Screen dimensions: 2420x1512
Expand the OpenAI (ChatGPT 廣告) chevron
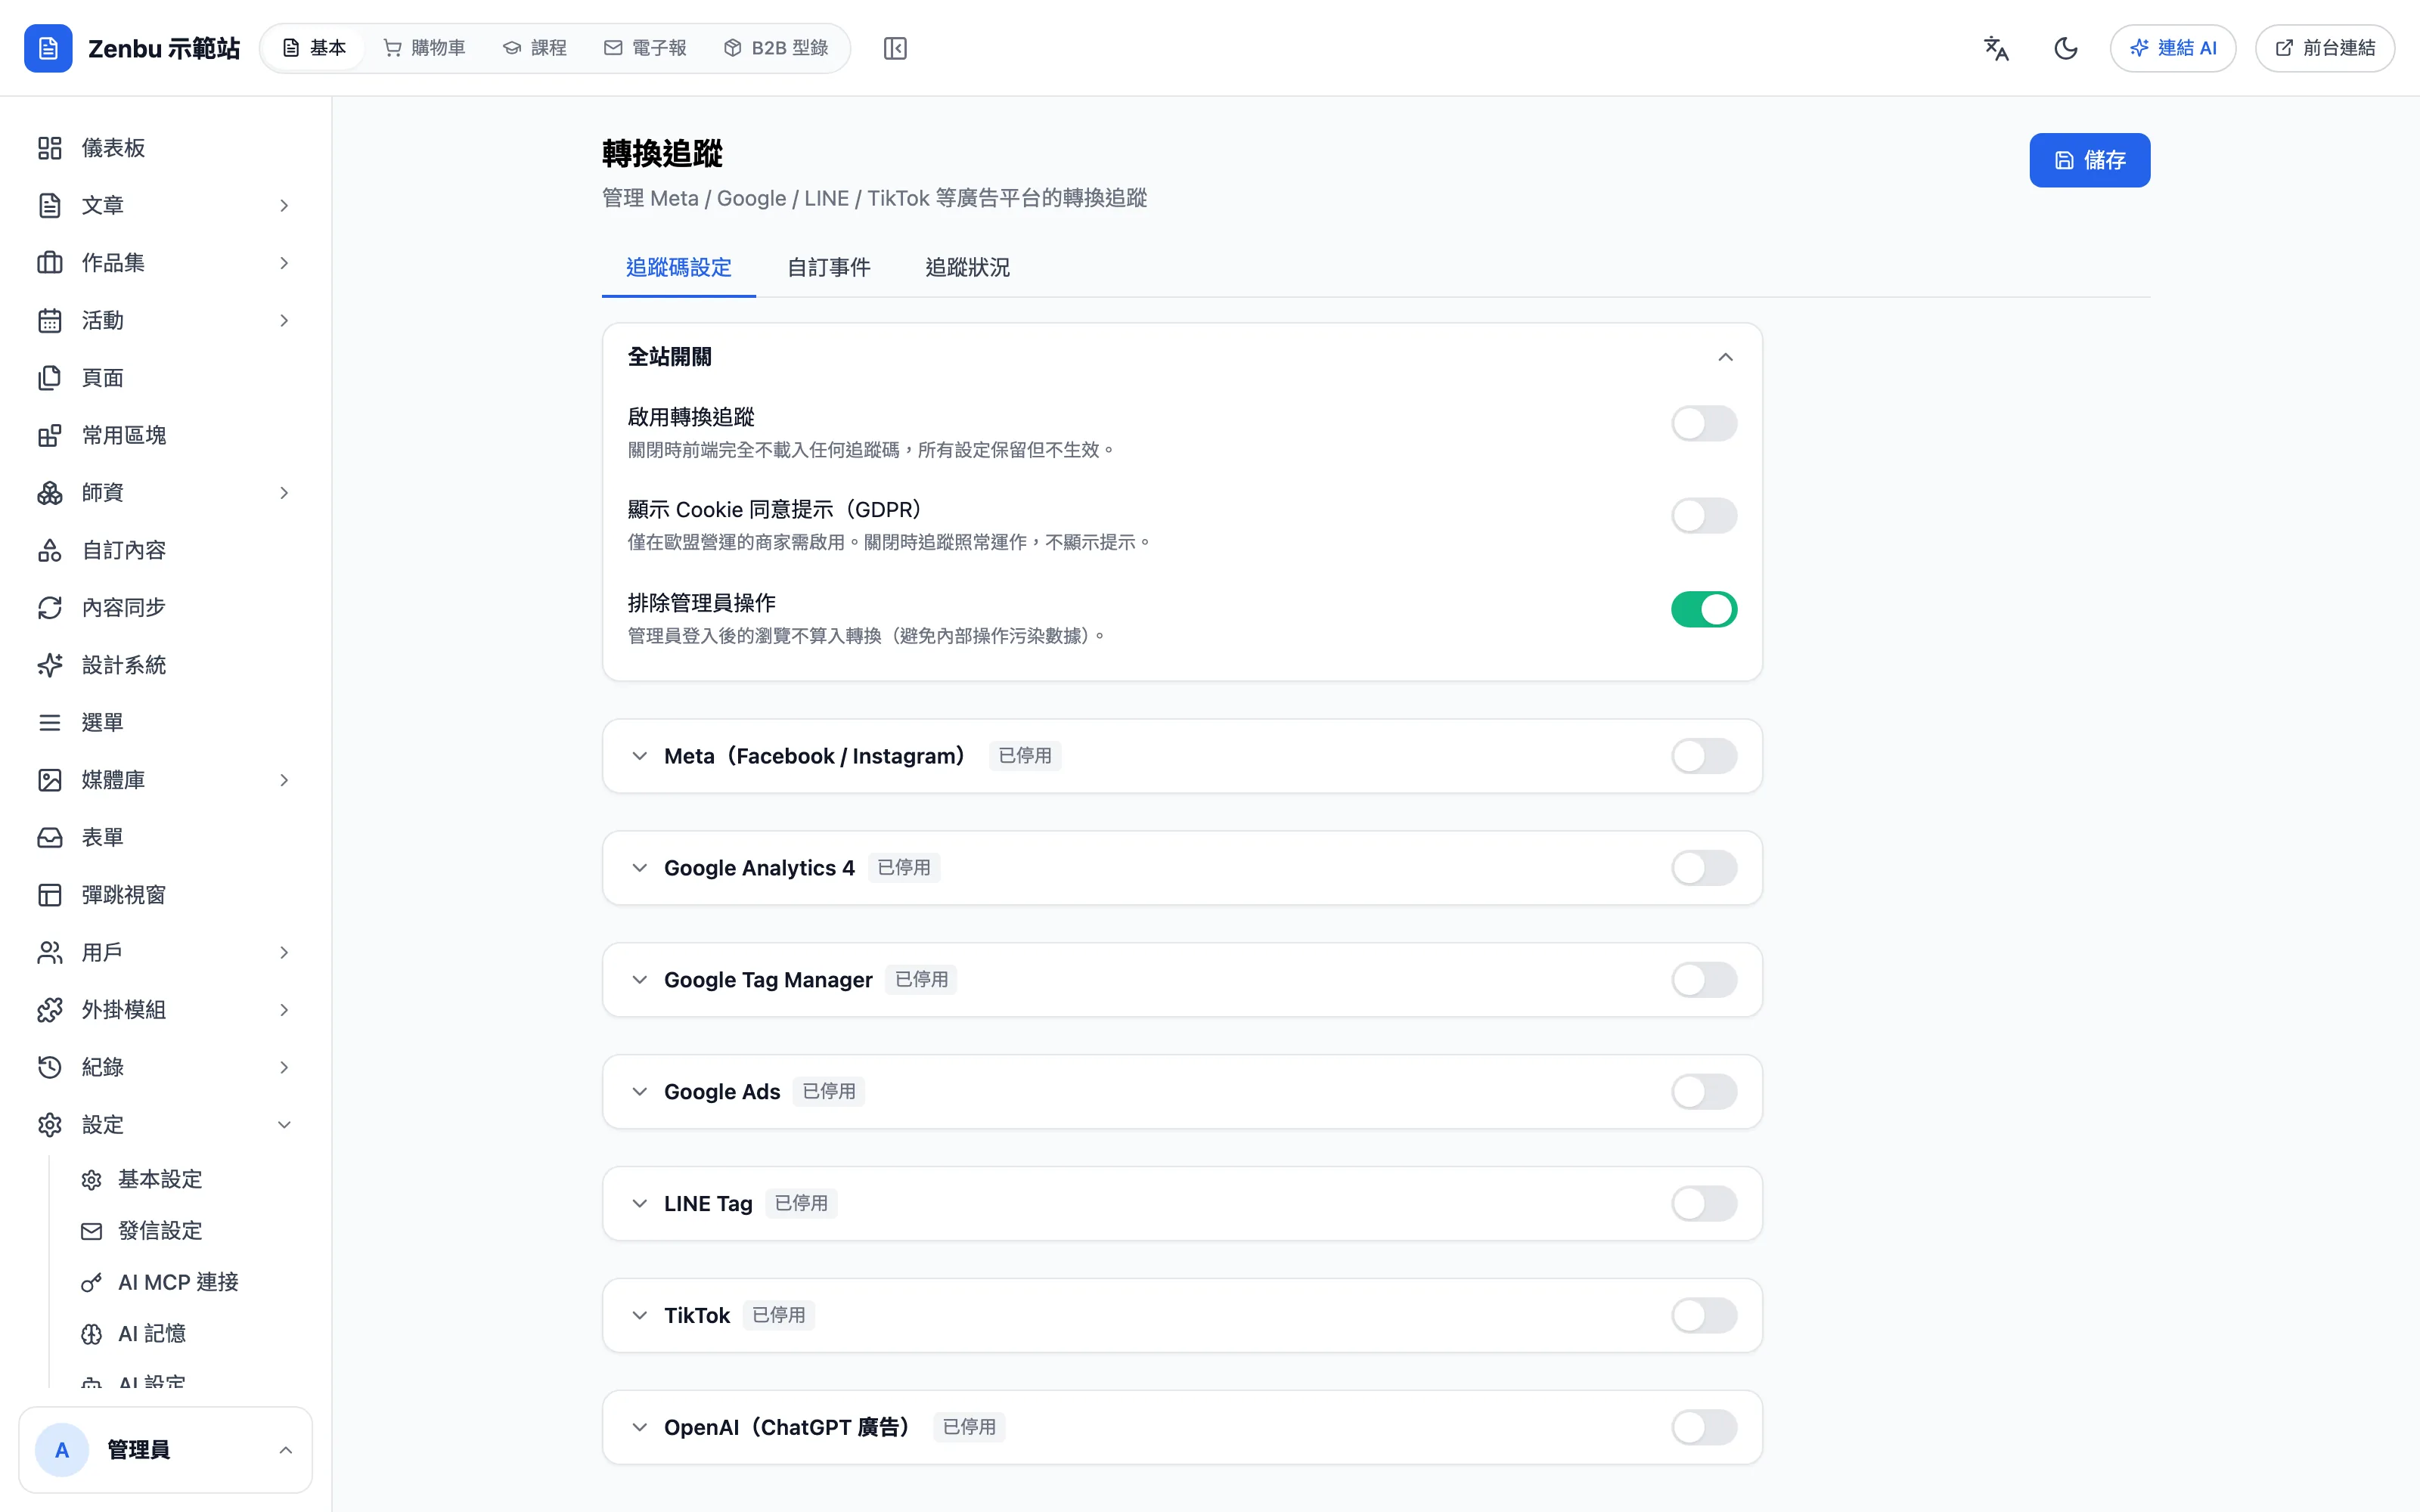640,1428
